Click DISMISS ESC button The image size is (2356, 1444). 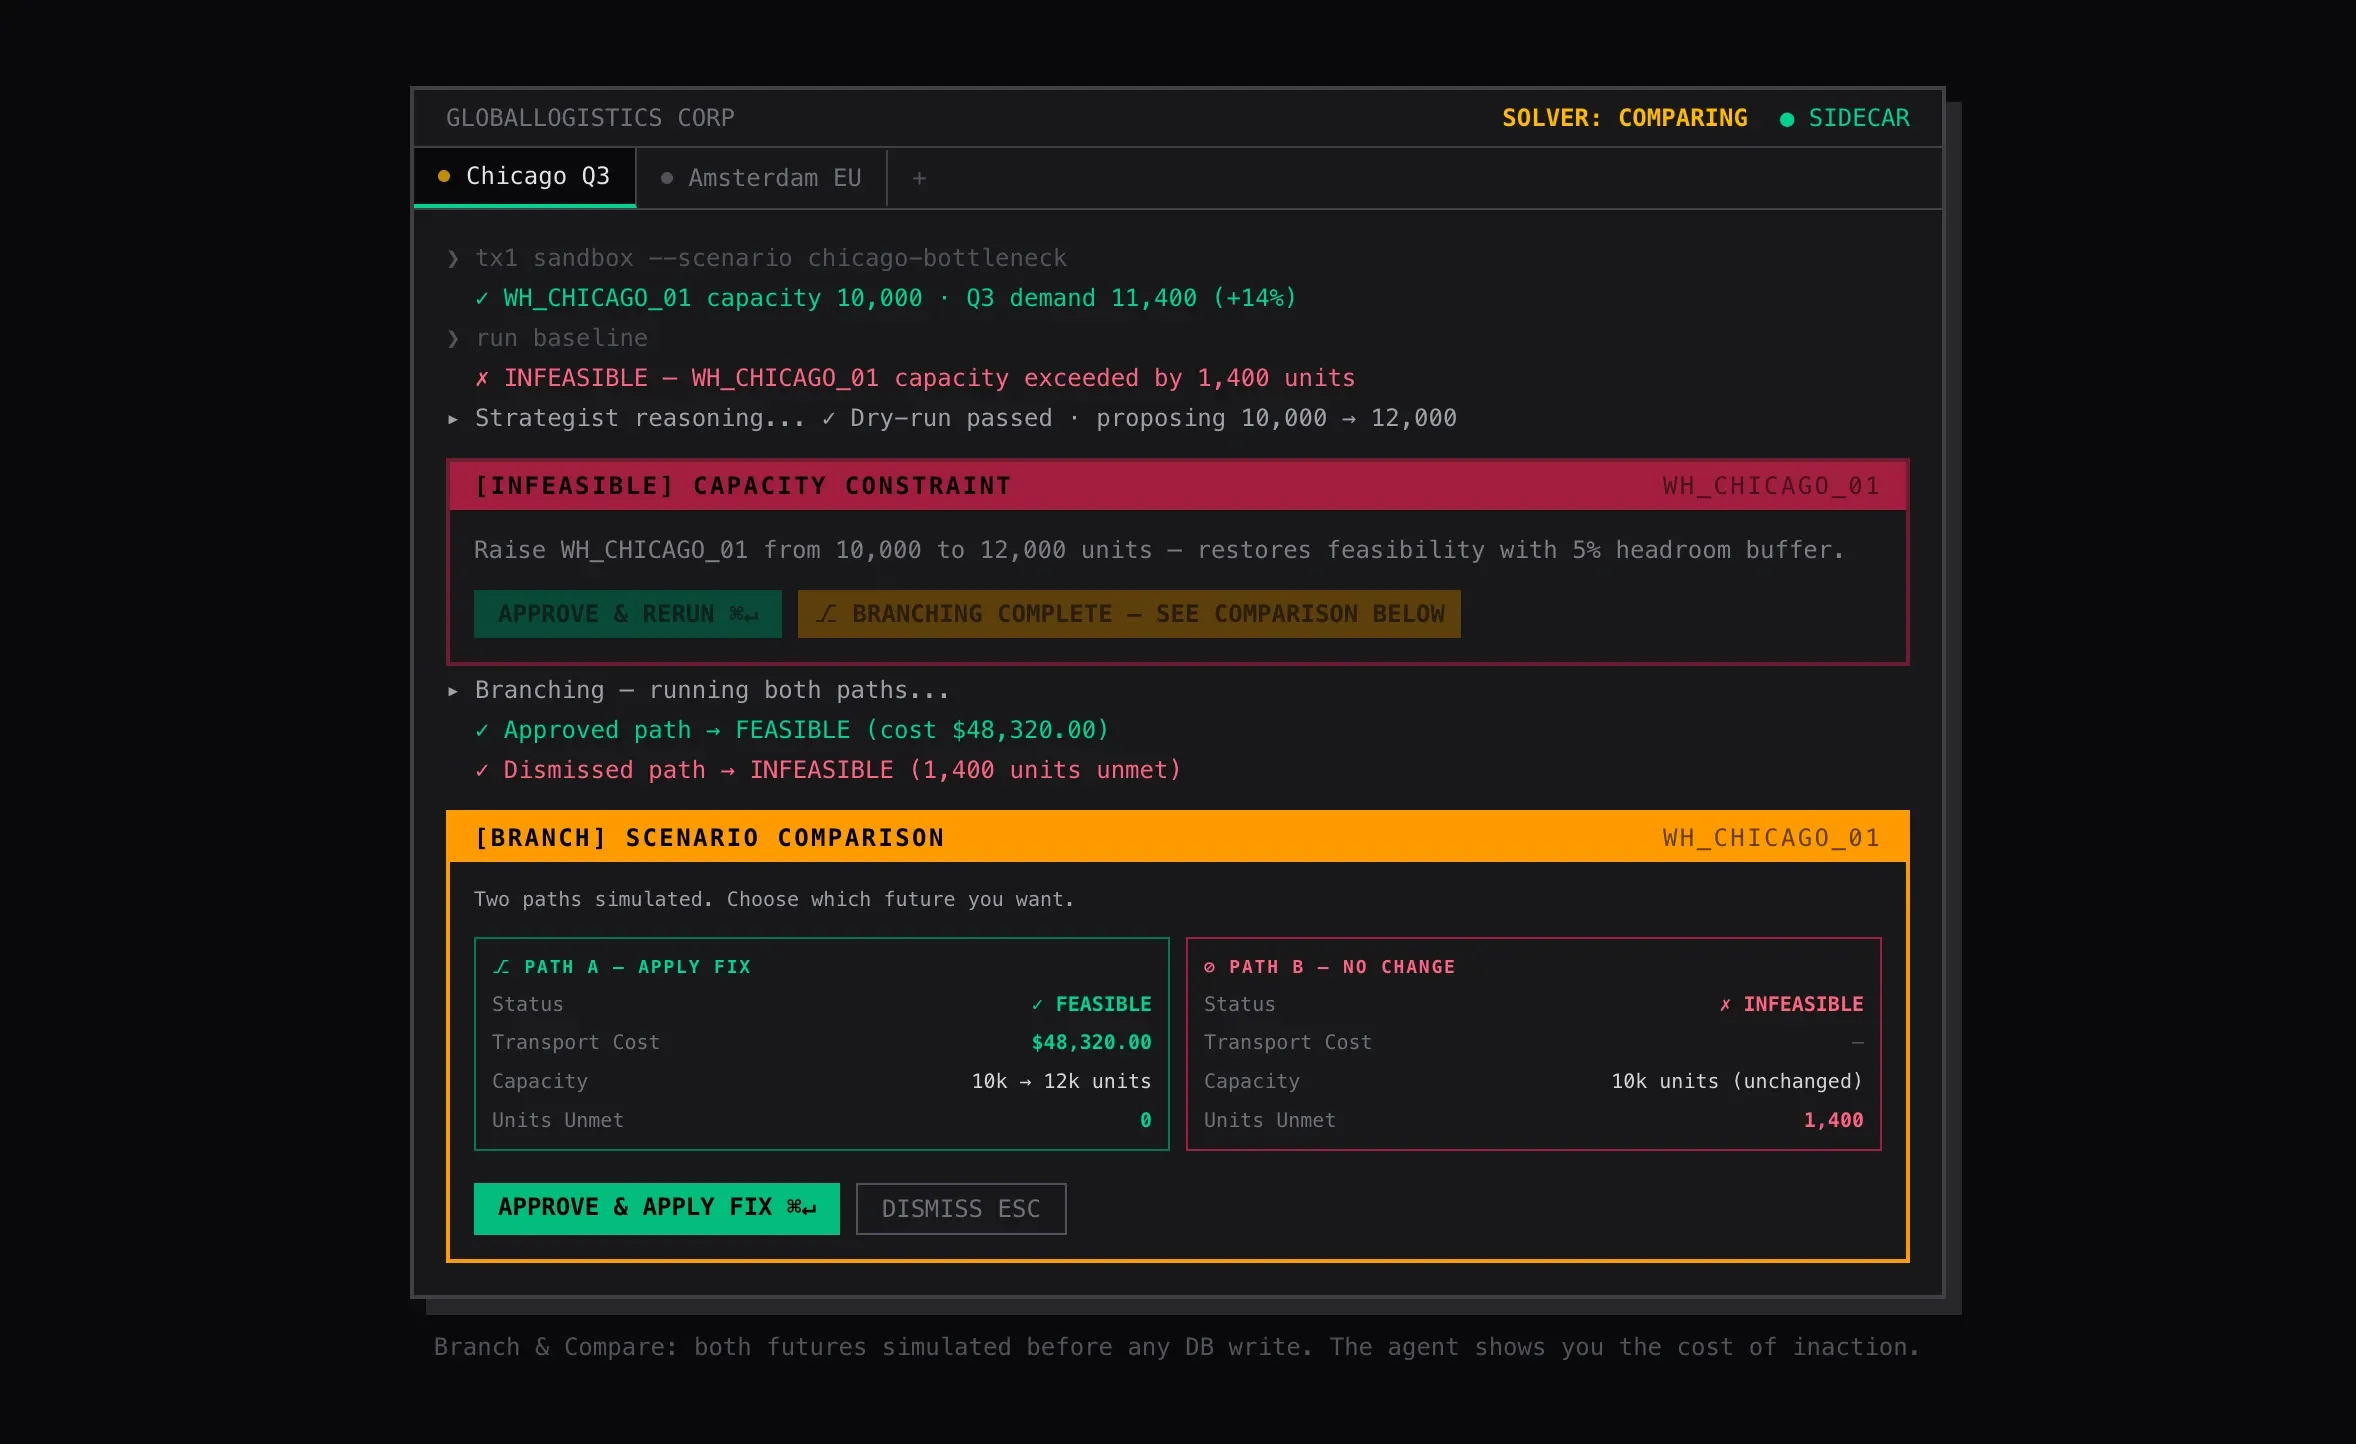[961, 1209]
